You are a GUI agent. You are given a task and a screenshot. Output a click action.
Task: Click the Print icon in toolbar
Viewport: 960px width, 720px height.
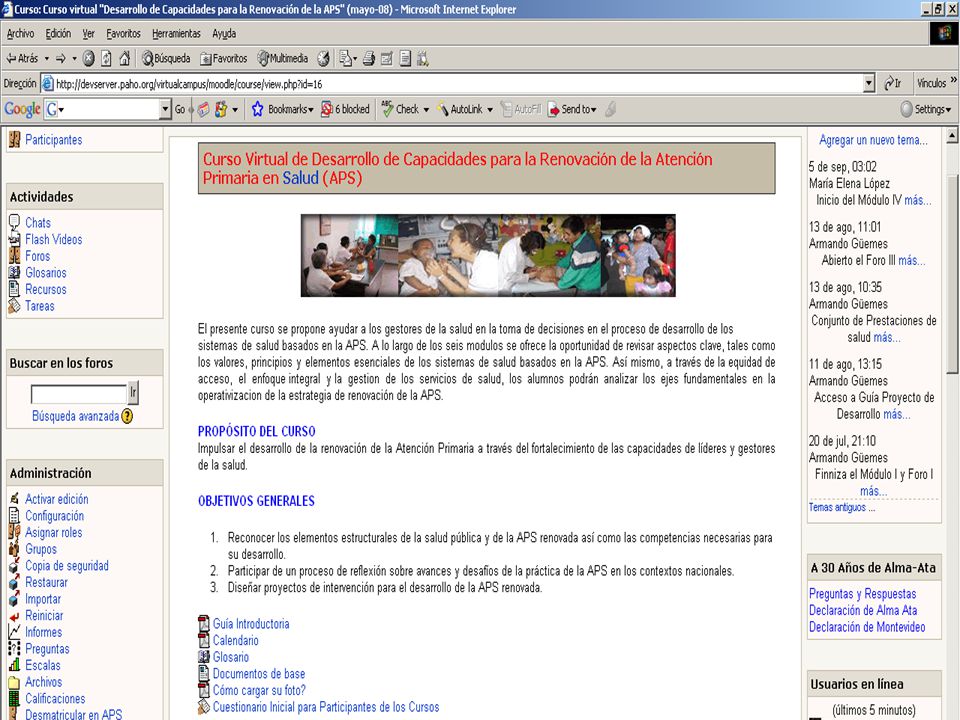[369, 59]
